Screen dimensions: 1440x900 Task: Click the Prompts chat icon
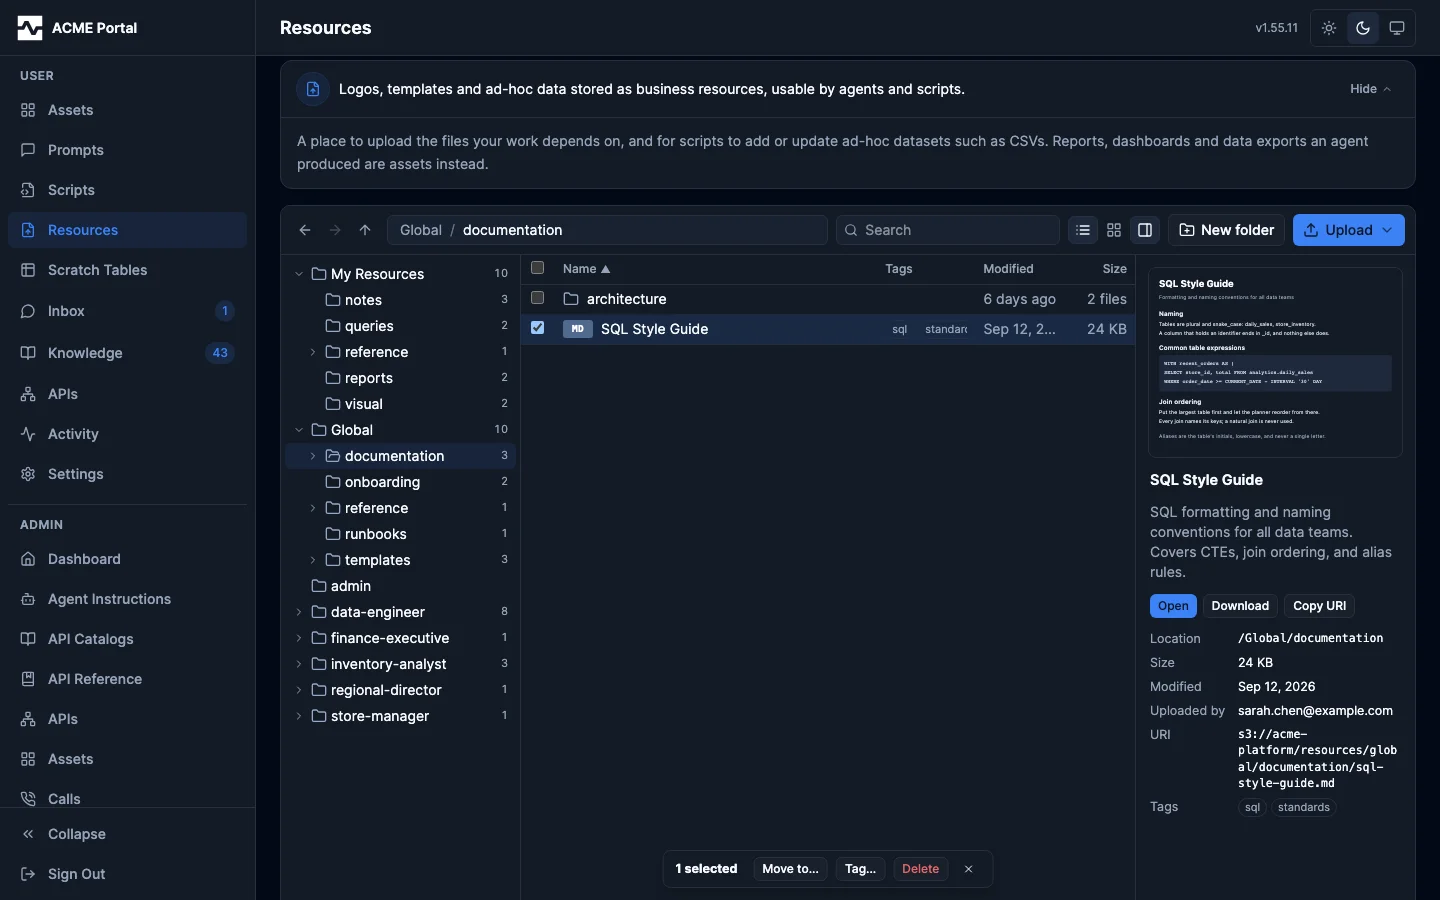pos(28,150)
